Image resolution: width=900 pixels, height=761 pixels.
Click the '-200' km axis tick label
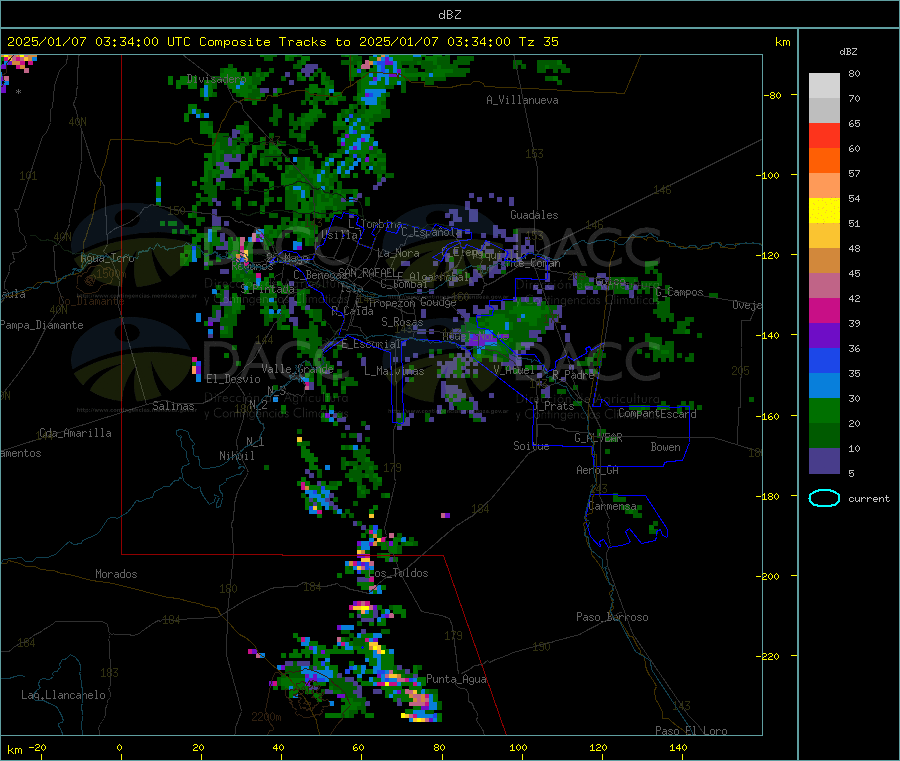tap(767, 576)
